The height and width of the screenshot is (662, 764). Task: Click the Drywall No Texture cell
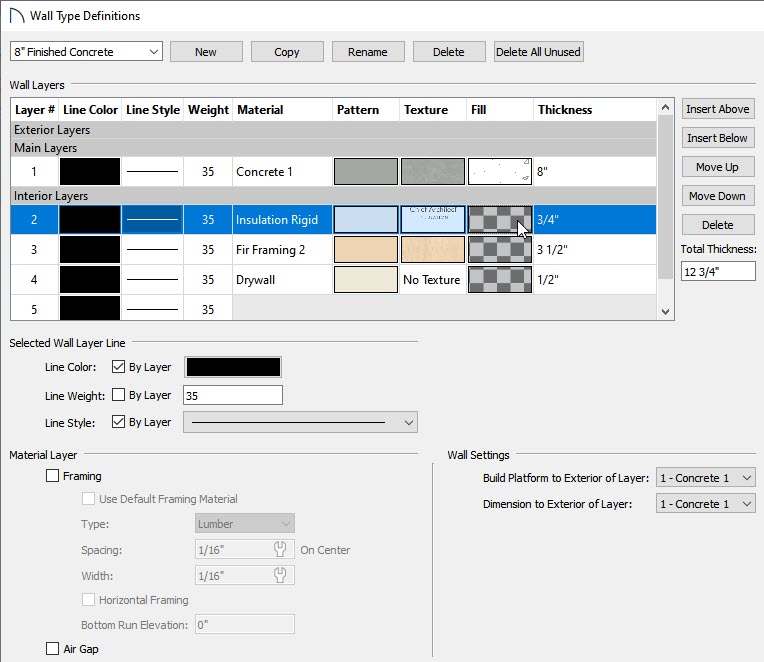click(x=433, y=280)
